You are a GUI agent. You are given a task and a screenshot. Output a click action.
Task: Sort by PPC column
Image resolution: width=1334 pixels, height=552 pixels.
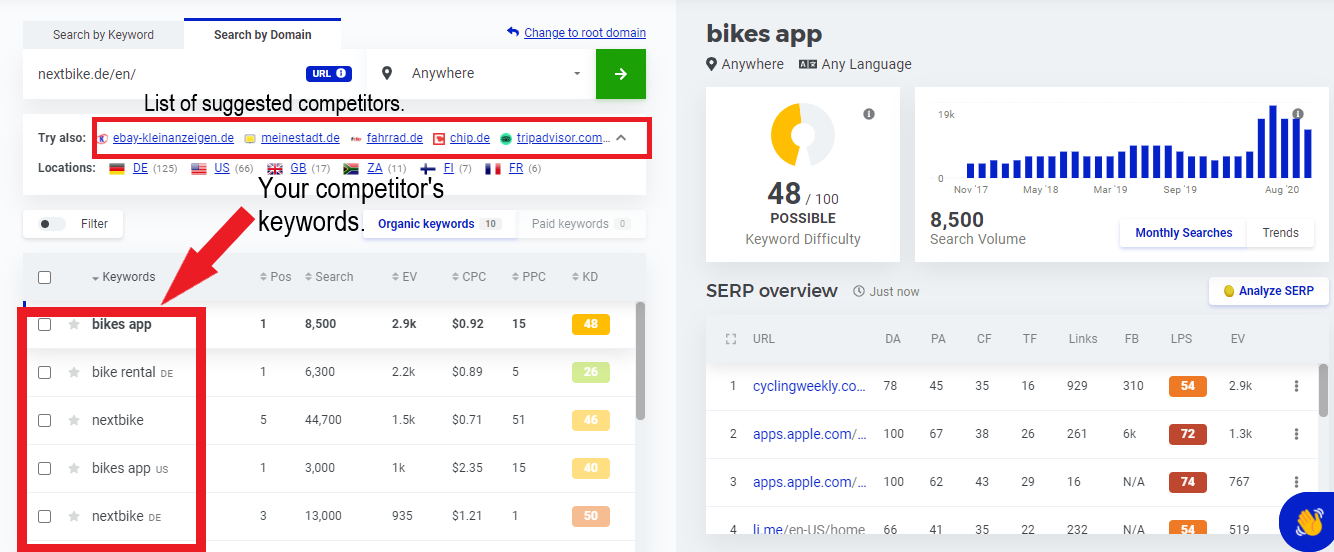coord(529,277)
